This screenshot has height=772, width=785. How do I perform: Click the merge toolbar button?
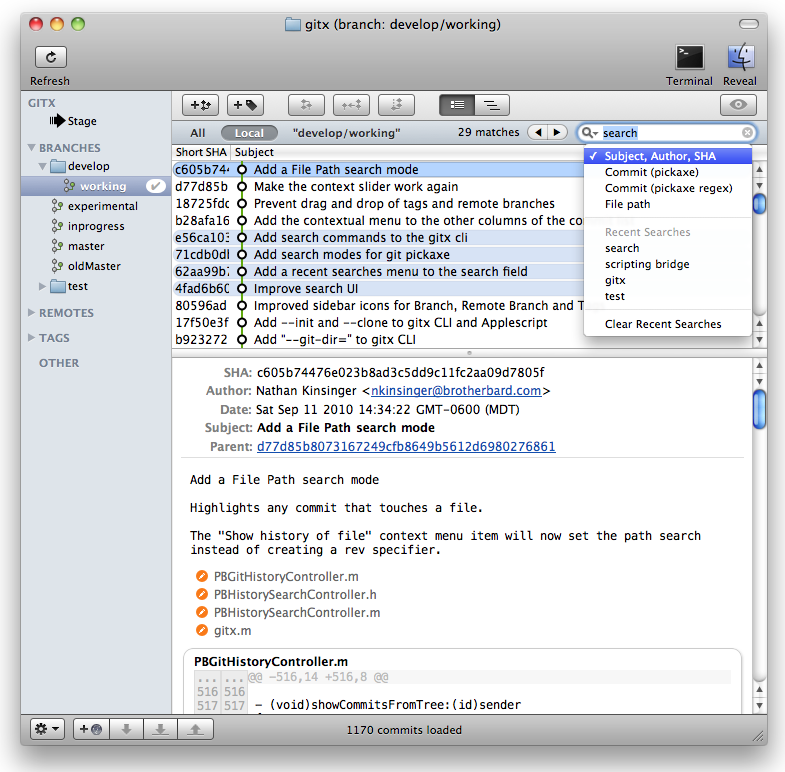[x=306, y=105]
